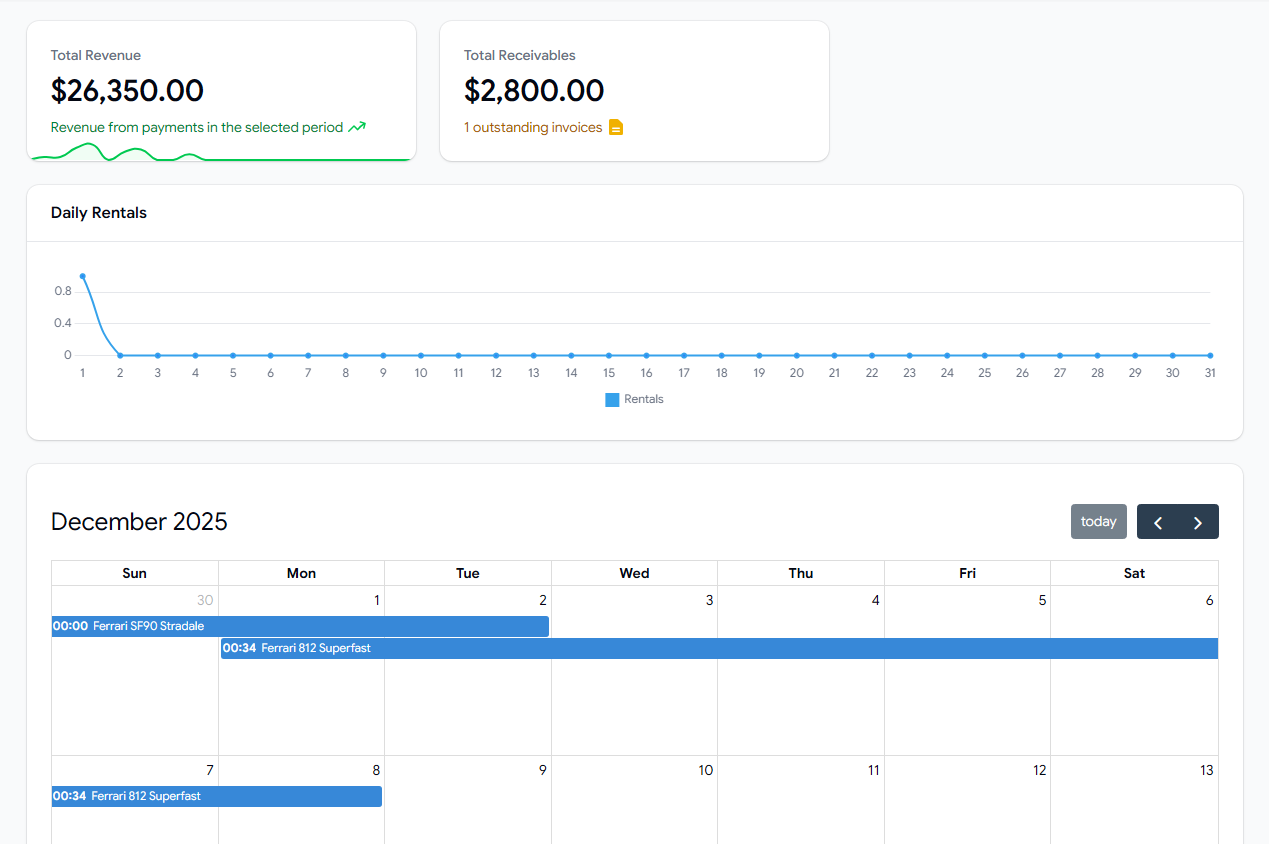Click the day 15 data point on the chart

pyautogui.click(x=608, y=355)
